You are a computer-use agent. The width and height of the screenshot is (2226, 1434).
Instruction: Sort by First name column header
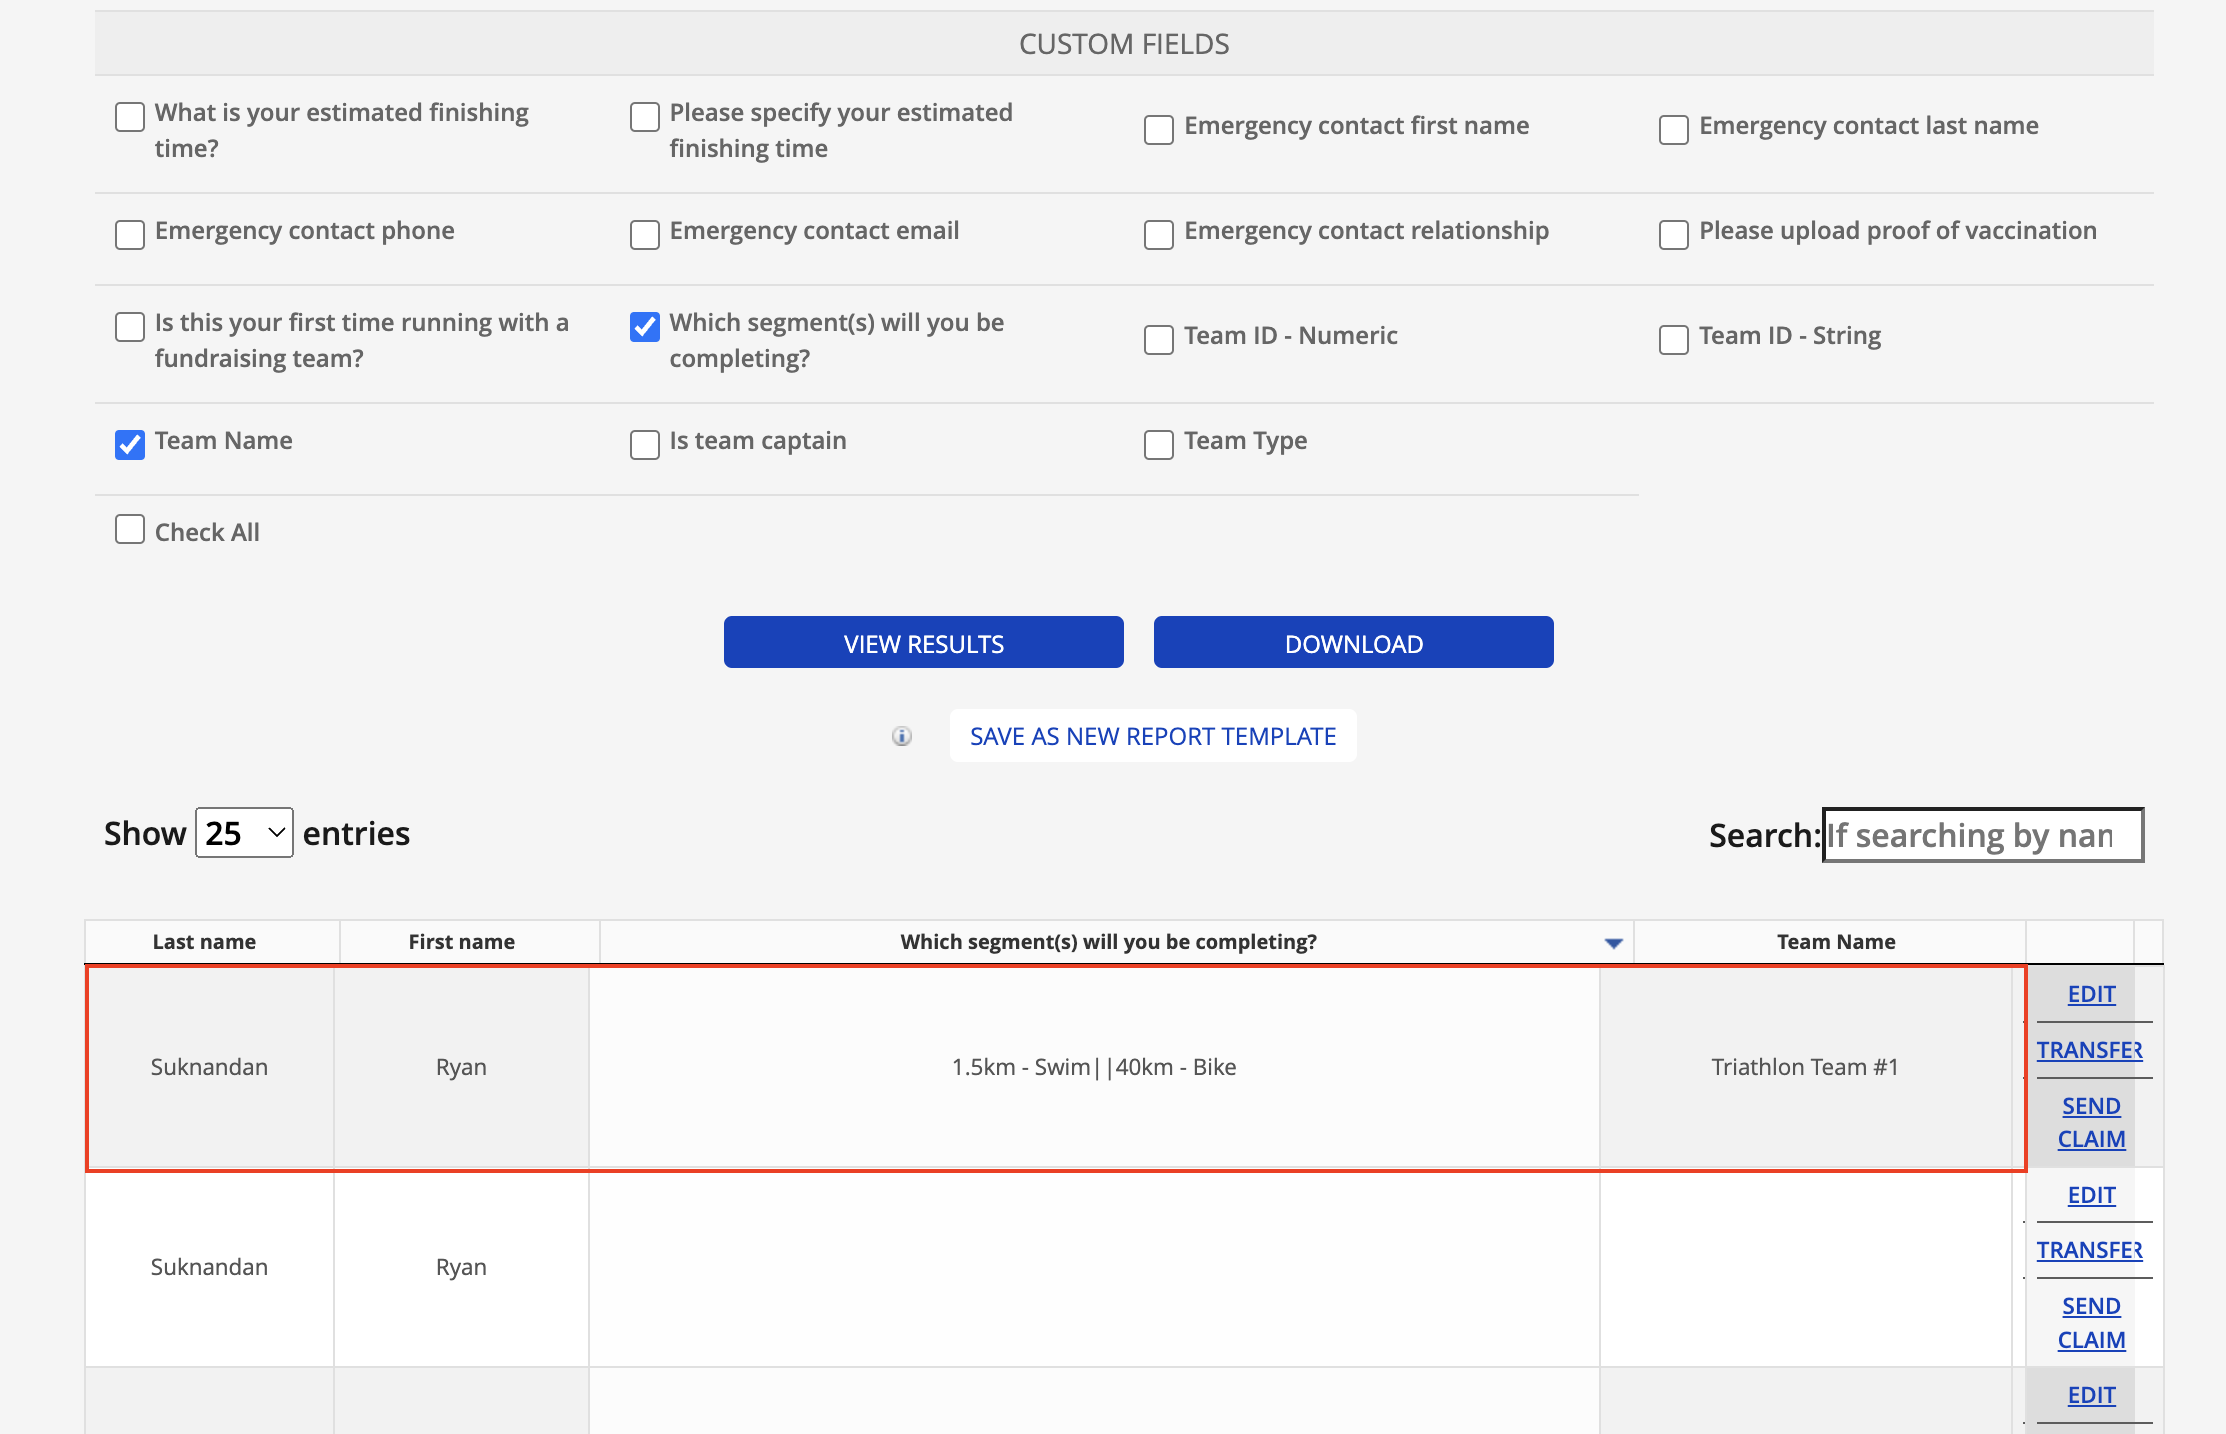click(x=461, y=942)
